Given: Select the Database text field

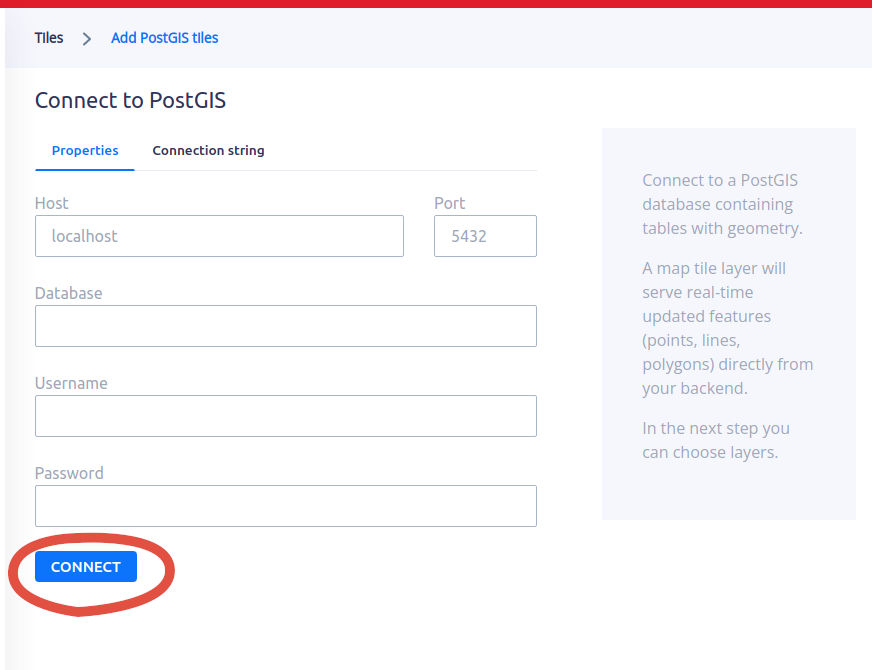Looking at the screenshot, I should [285, 326].
